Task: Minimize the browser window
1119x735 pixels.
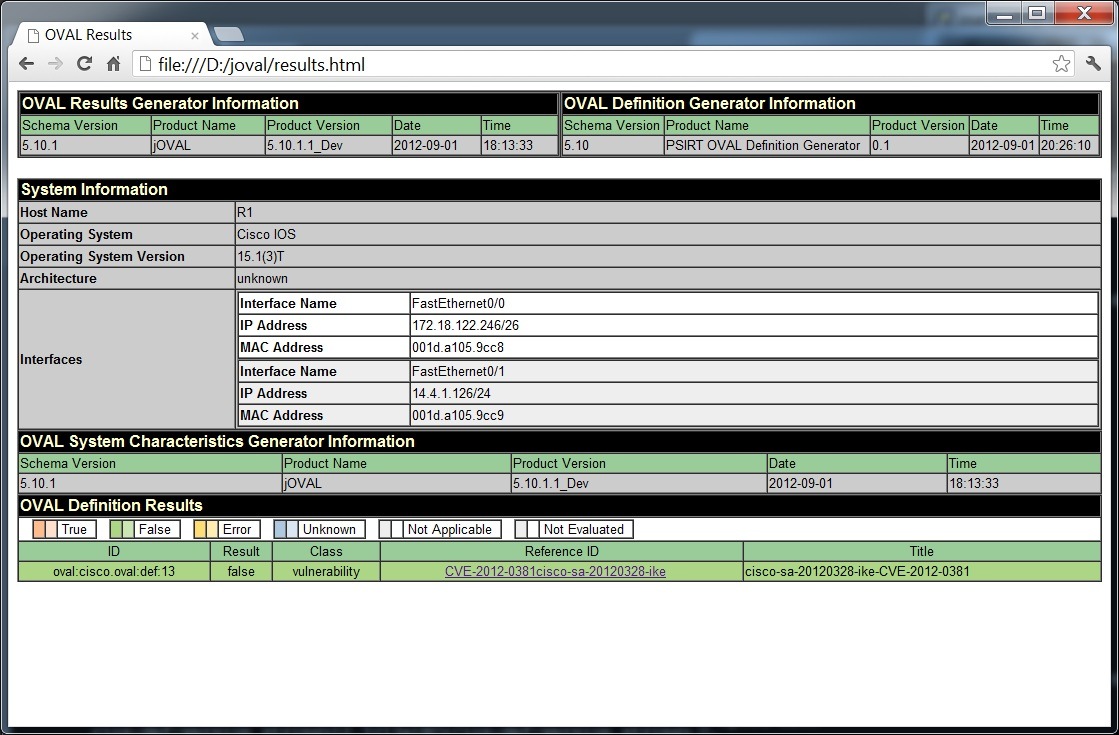Action: (1005, 14)
